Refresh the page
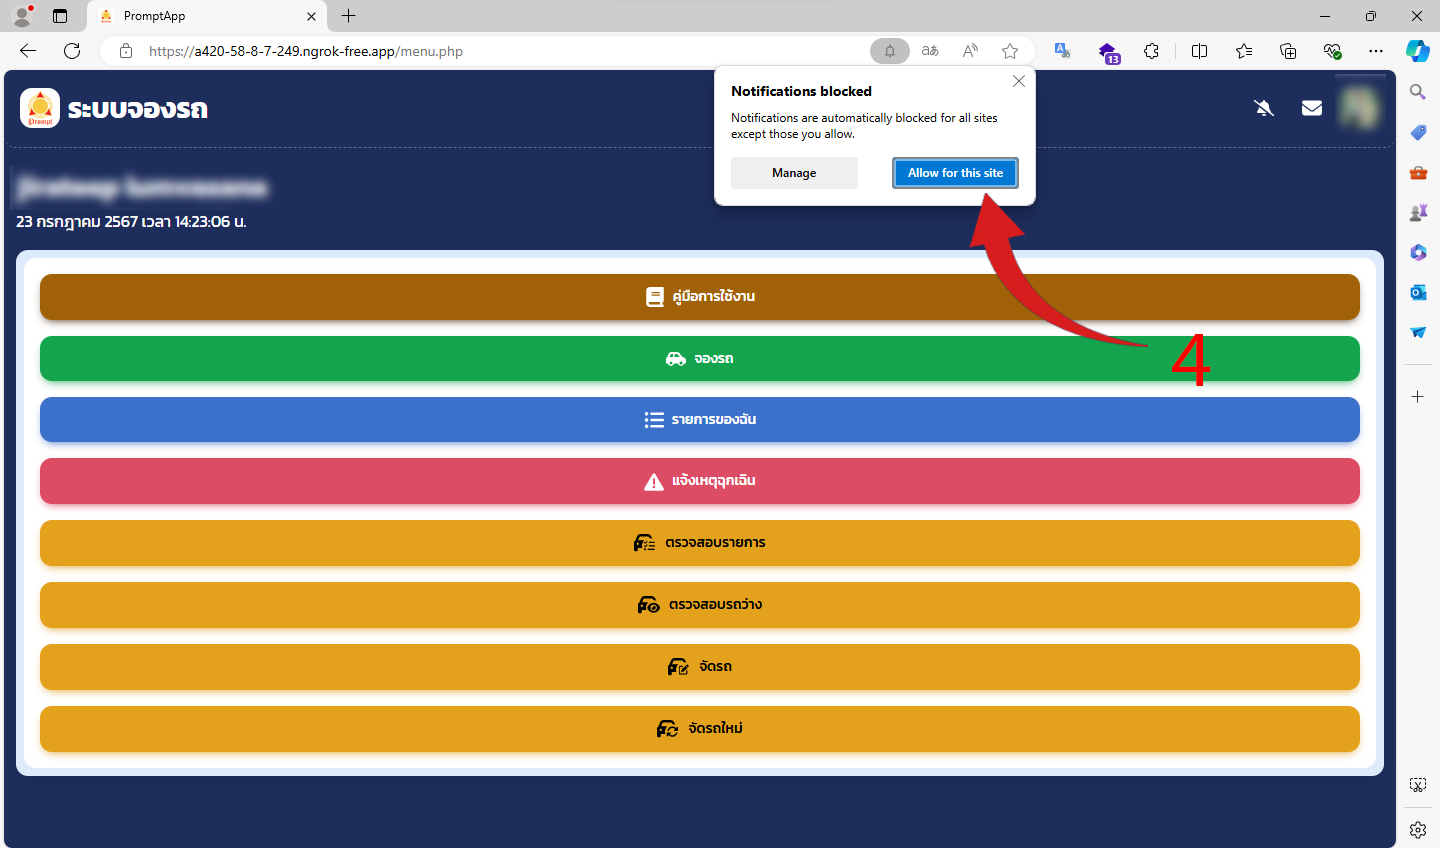 tap(72, 51)
